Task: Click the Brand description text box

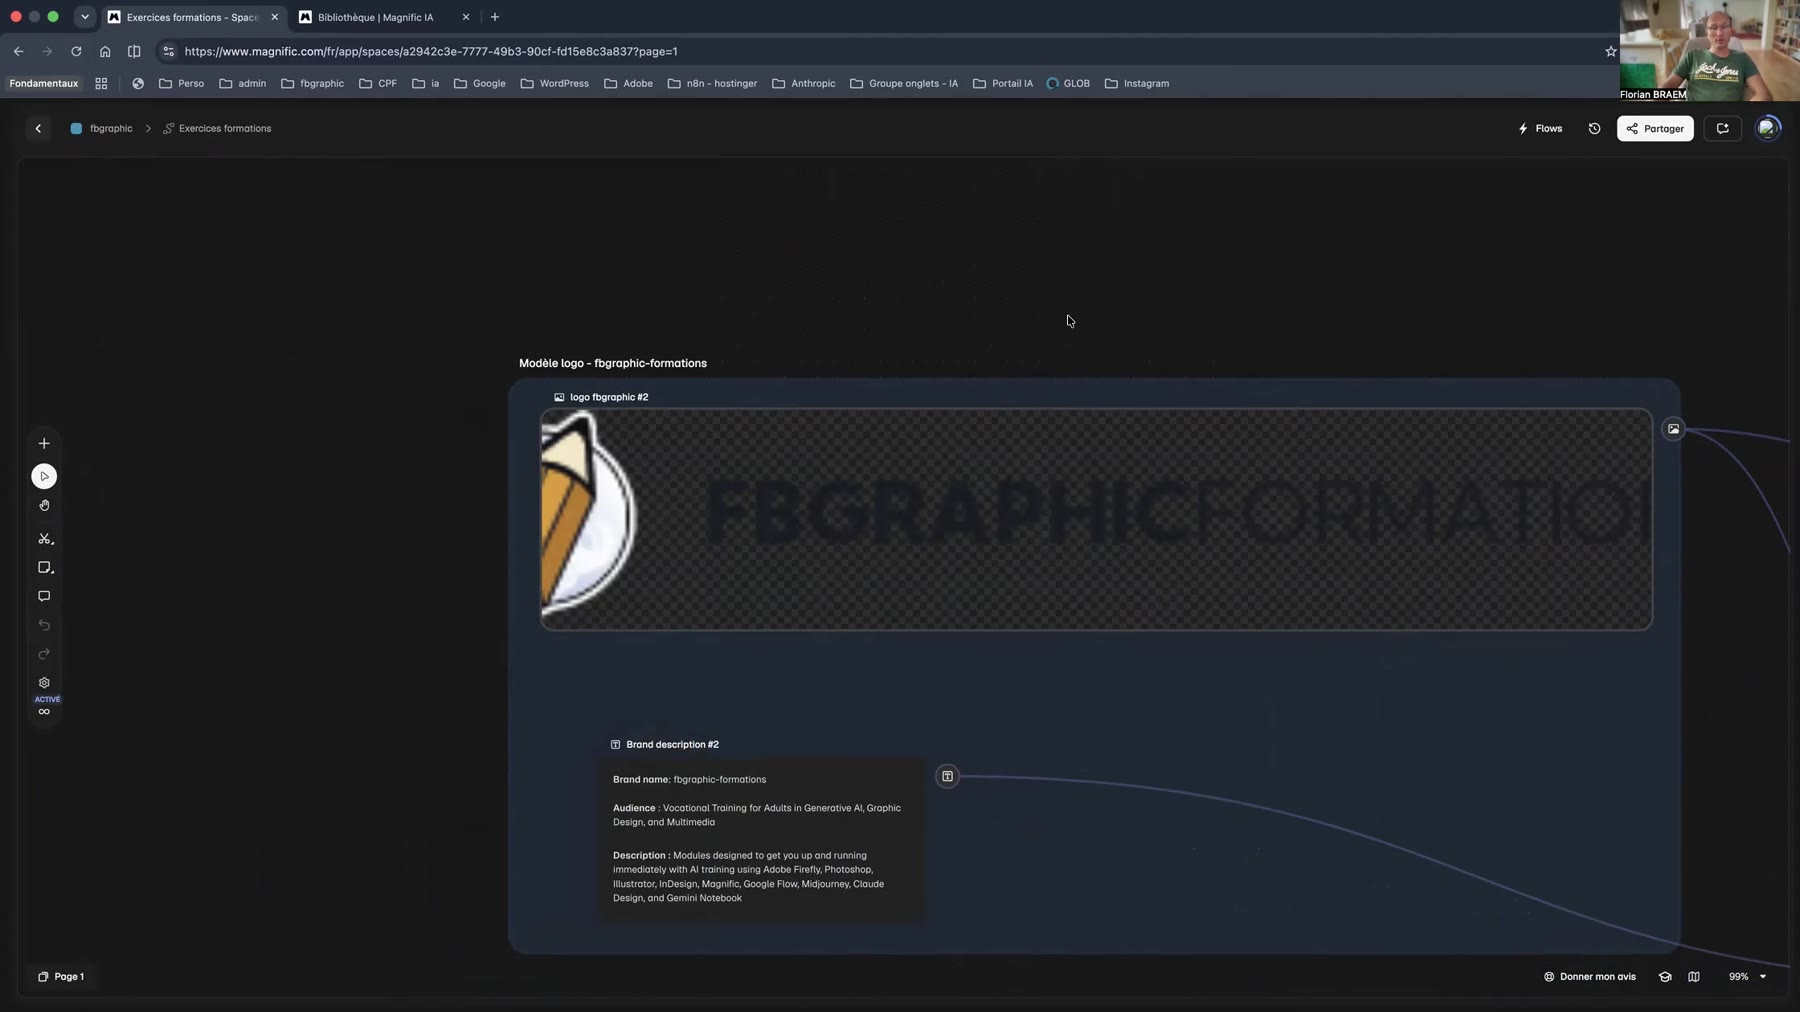Action: pos(762,839)
